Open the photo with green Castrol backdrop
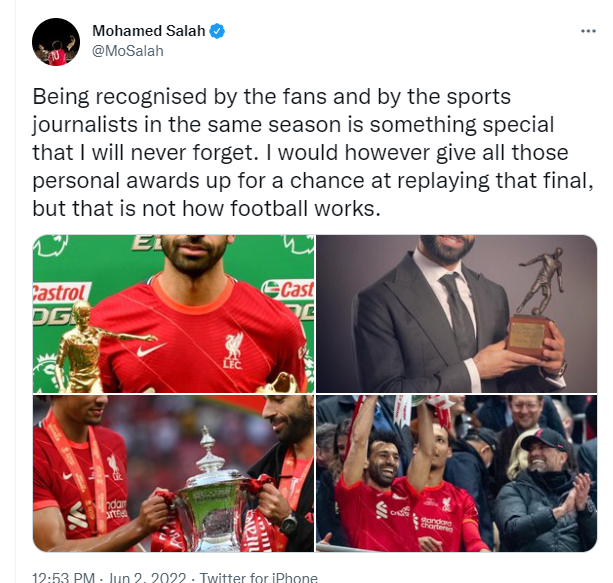 click(174, 314)
